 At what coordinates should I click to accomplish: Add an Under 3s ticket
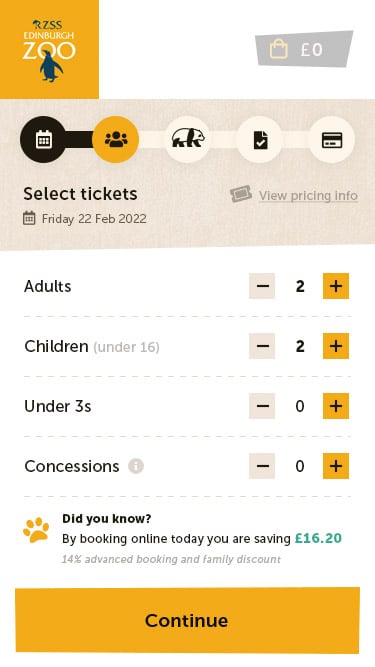click(336, 406)
